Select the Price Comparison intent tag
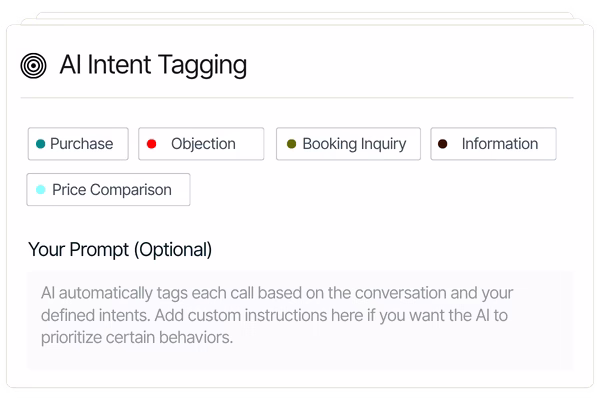Screen dimensions: 600x400 click(108, 189)
